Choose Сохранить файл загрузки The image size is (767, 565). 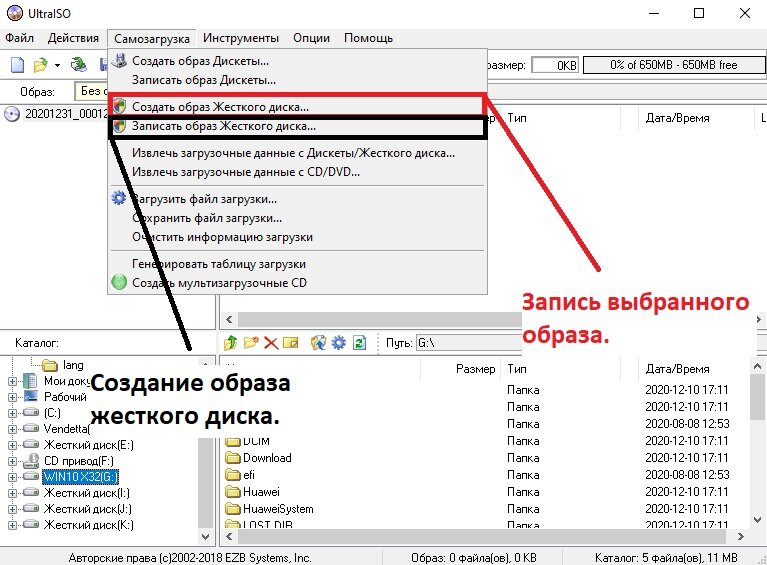tap(297, 218)
